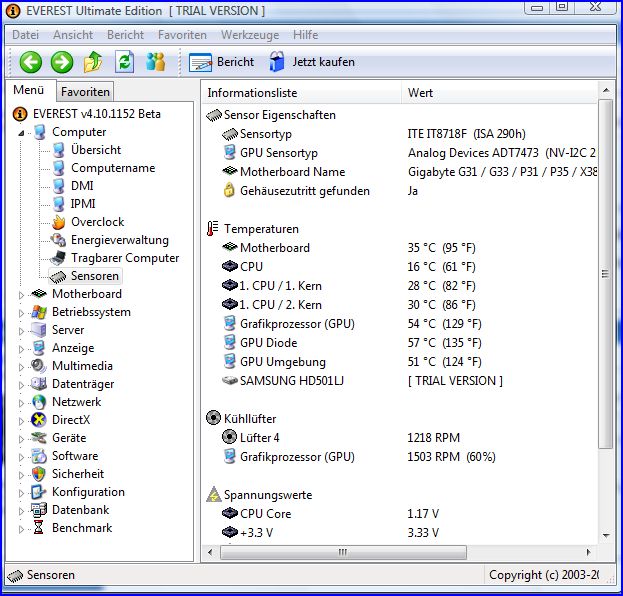Open the Werkzeuge menu

(250, 35)
